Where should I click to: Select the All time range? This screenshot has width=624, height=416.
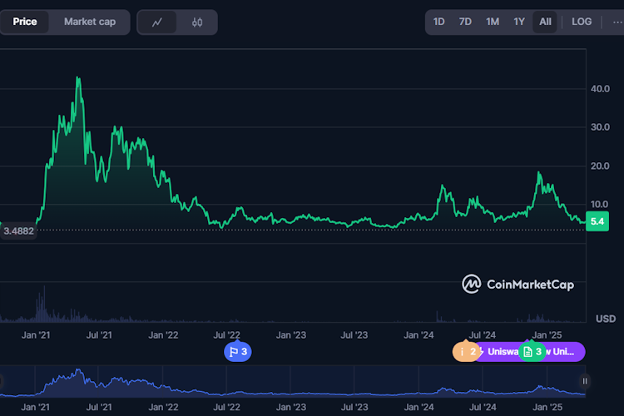(x=545, y=22)
